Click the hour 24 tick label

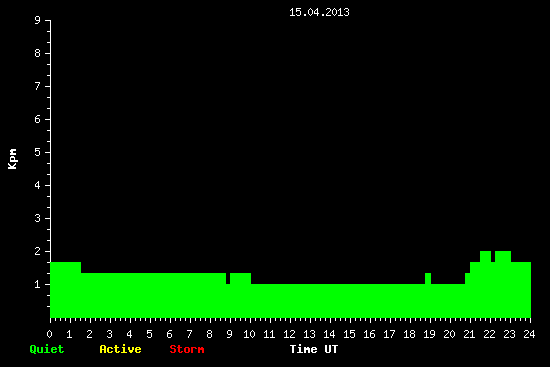coord(529,334)
